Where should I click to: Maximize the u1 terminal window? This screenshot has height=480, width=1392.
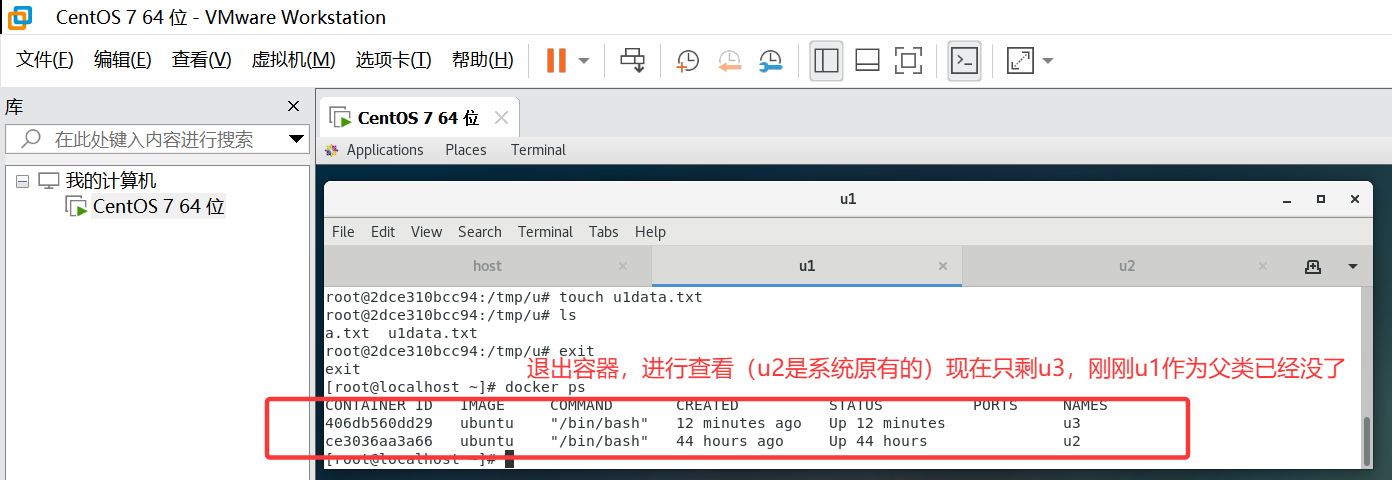[x=1321, y=199]
